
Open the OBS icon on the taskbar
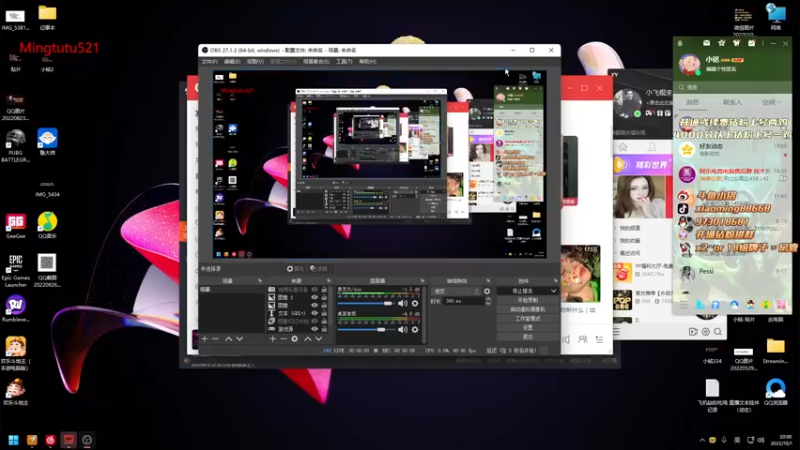[87, 440]
